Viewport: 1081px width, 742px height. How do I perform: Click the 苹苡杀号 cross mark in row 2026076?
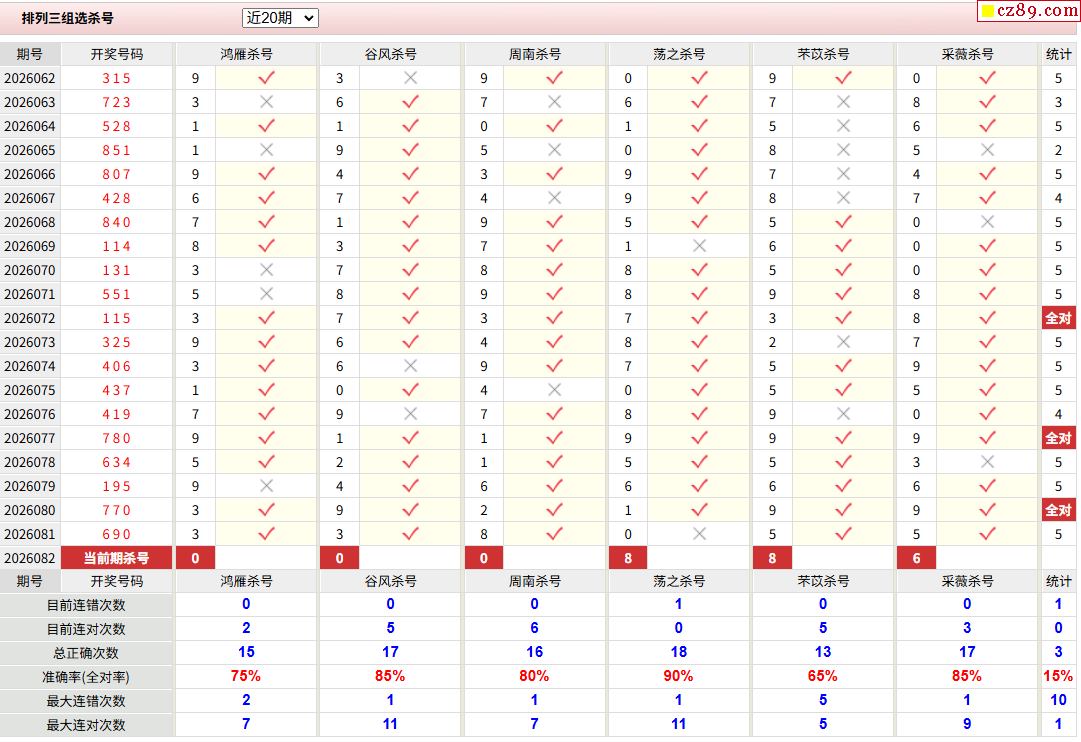pos(843,414)
